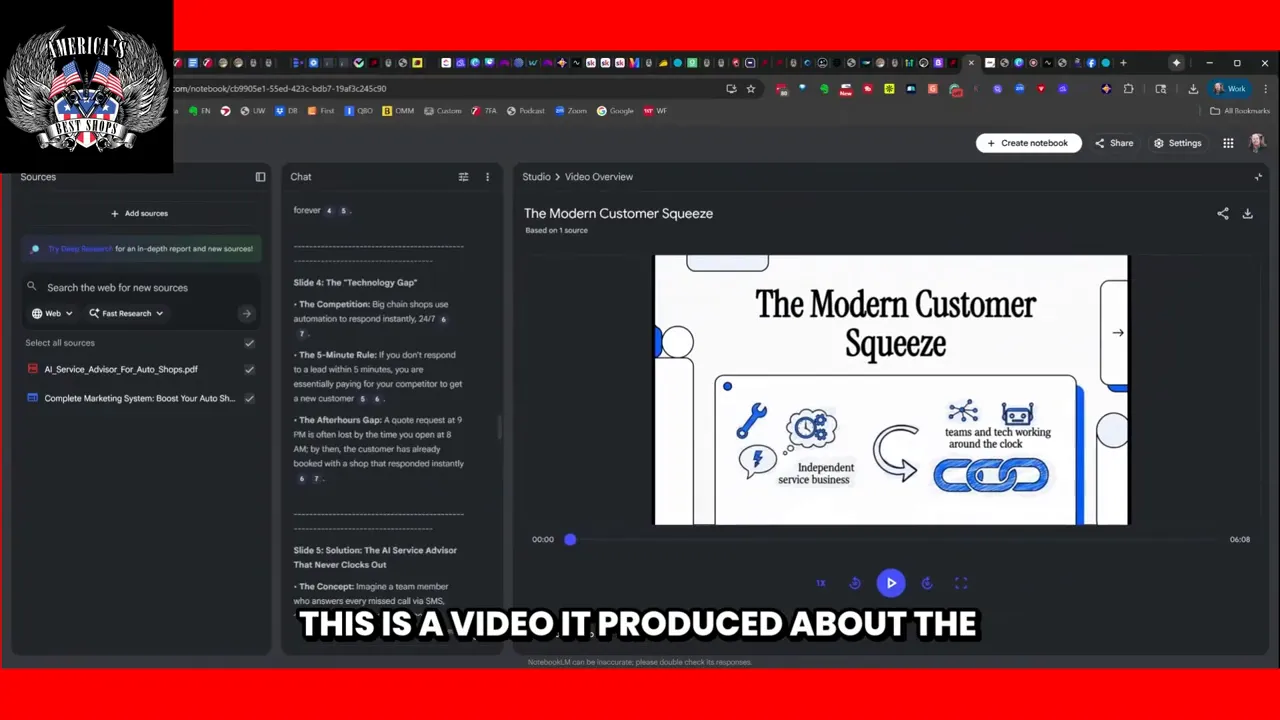
Task: Deselect the AI_Service_Advisor_For_Auto_Shops.pdf source
Action: 249,369
